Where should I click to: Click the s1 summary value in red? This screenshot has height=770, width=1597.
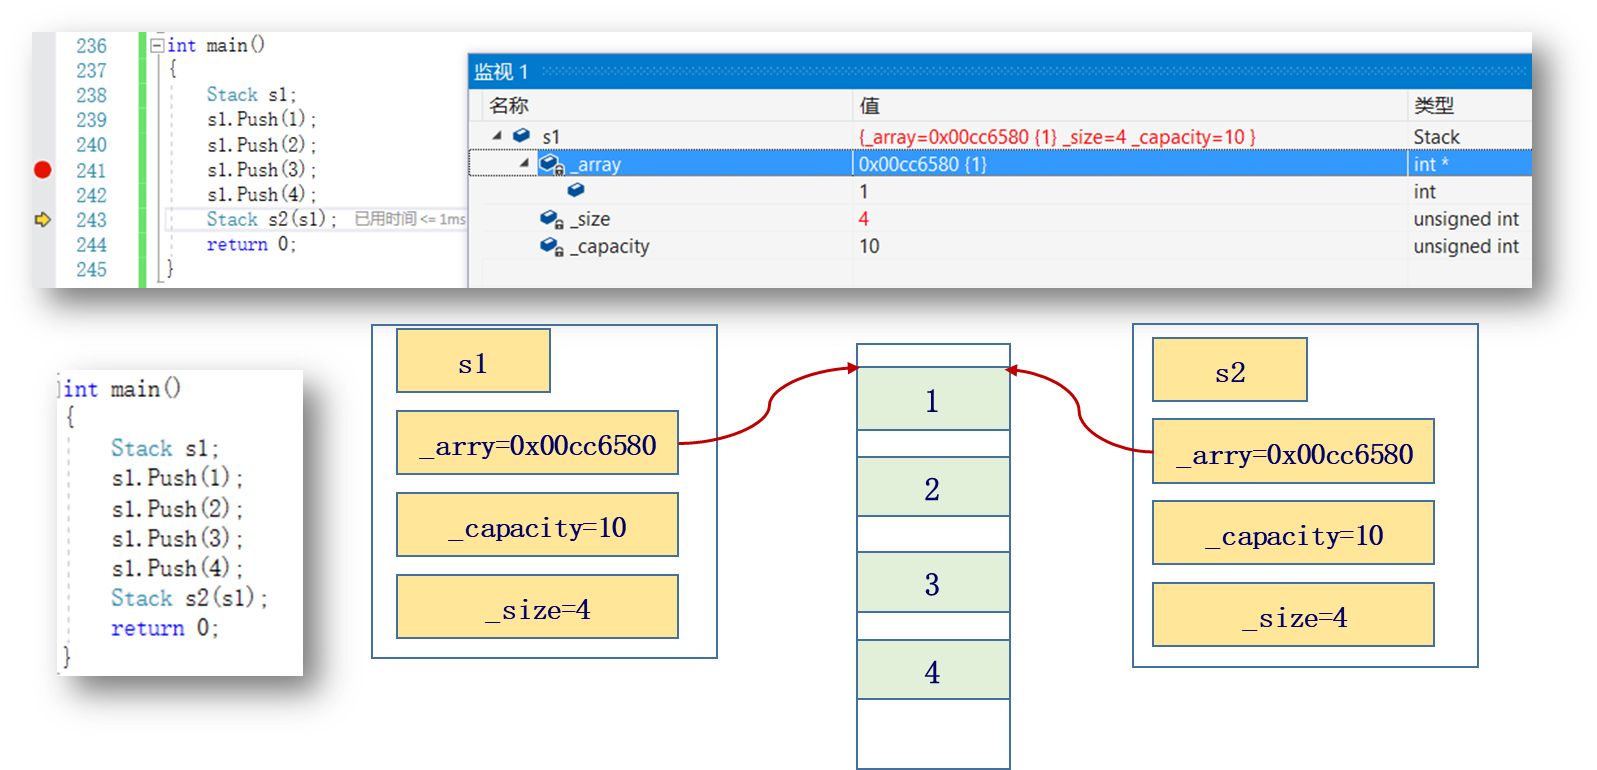[x=1057, y=136]
